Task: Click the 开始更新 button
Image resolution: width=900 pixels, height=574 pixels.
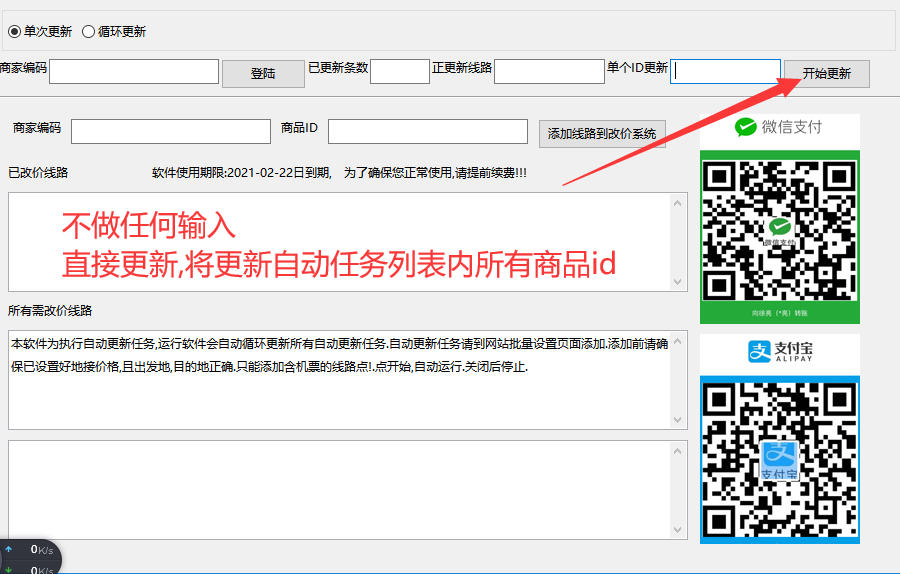Action: pos(827,73)
